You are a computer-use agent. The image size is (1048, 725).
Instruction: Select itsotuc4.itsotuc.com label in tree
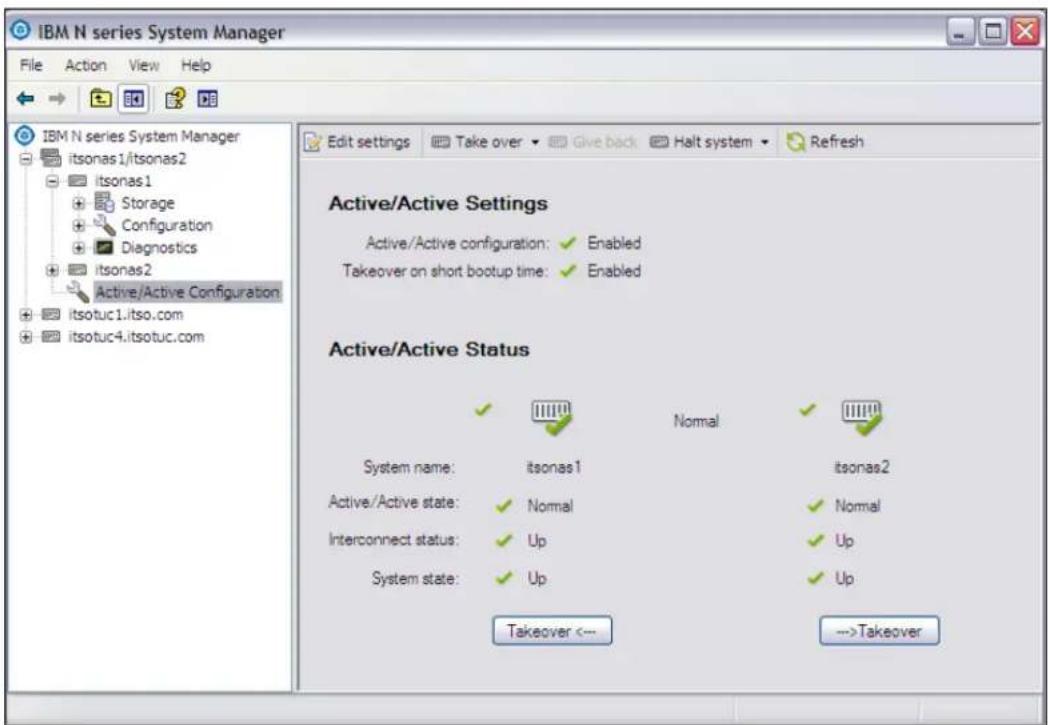tap(136, 337)
